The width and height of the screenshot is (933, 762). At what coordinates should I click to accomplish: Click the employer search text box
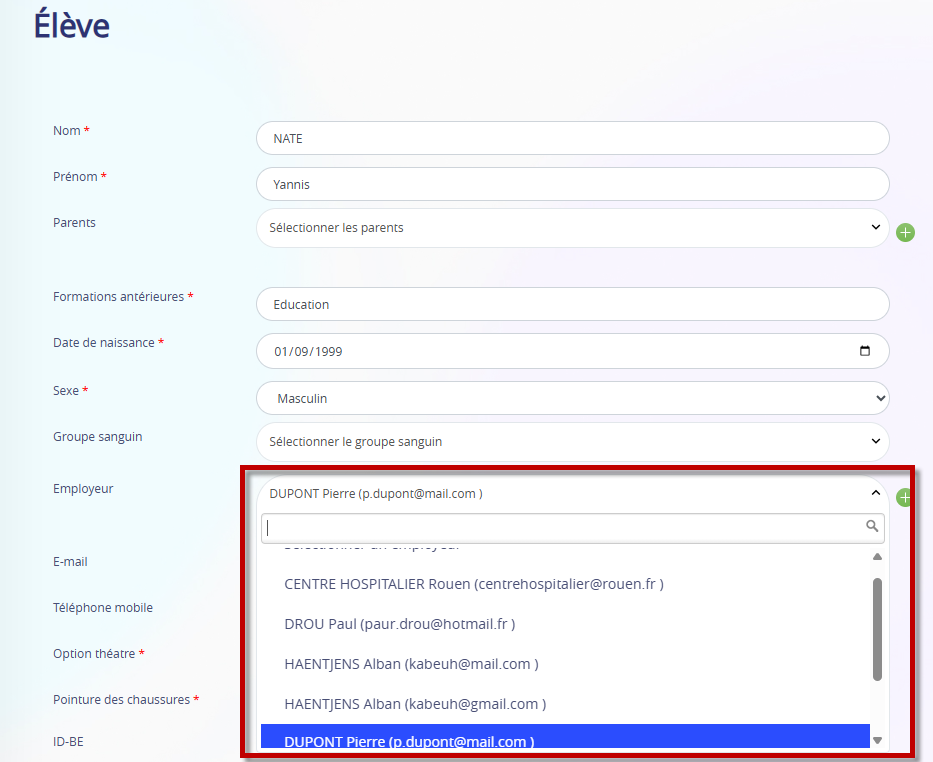click(x=572, y=528)
